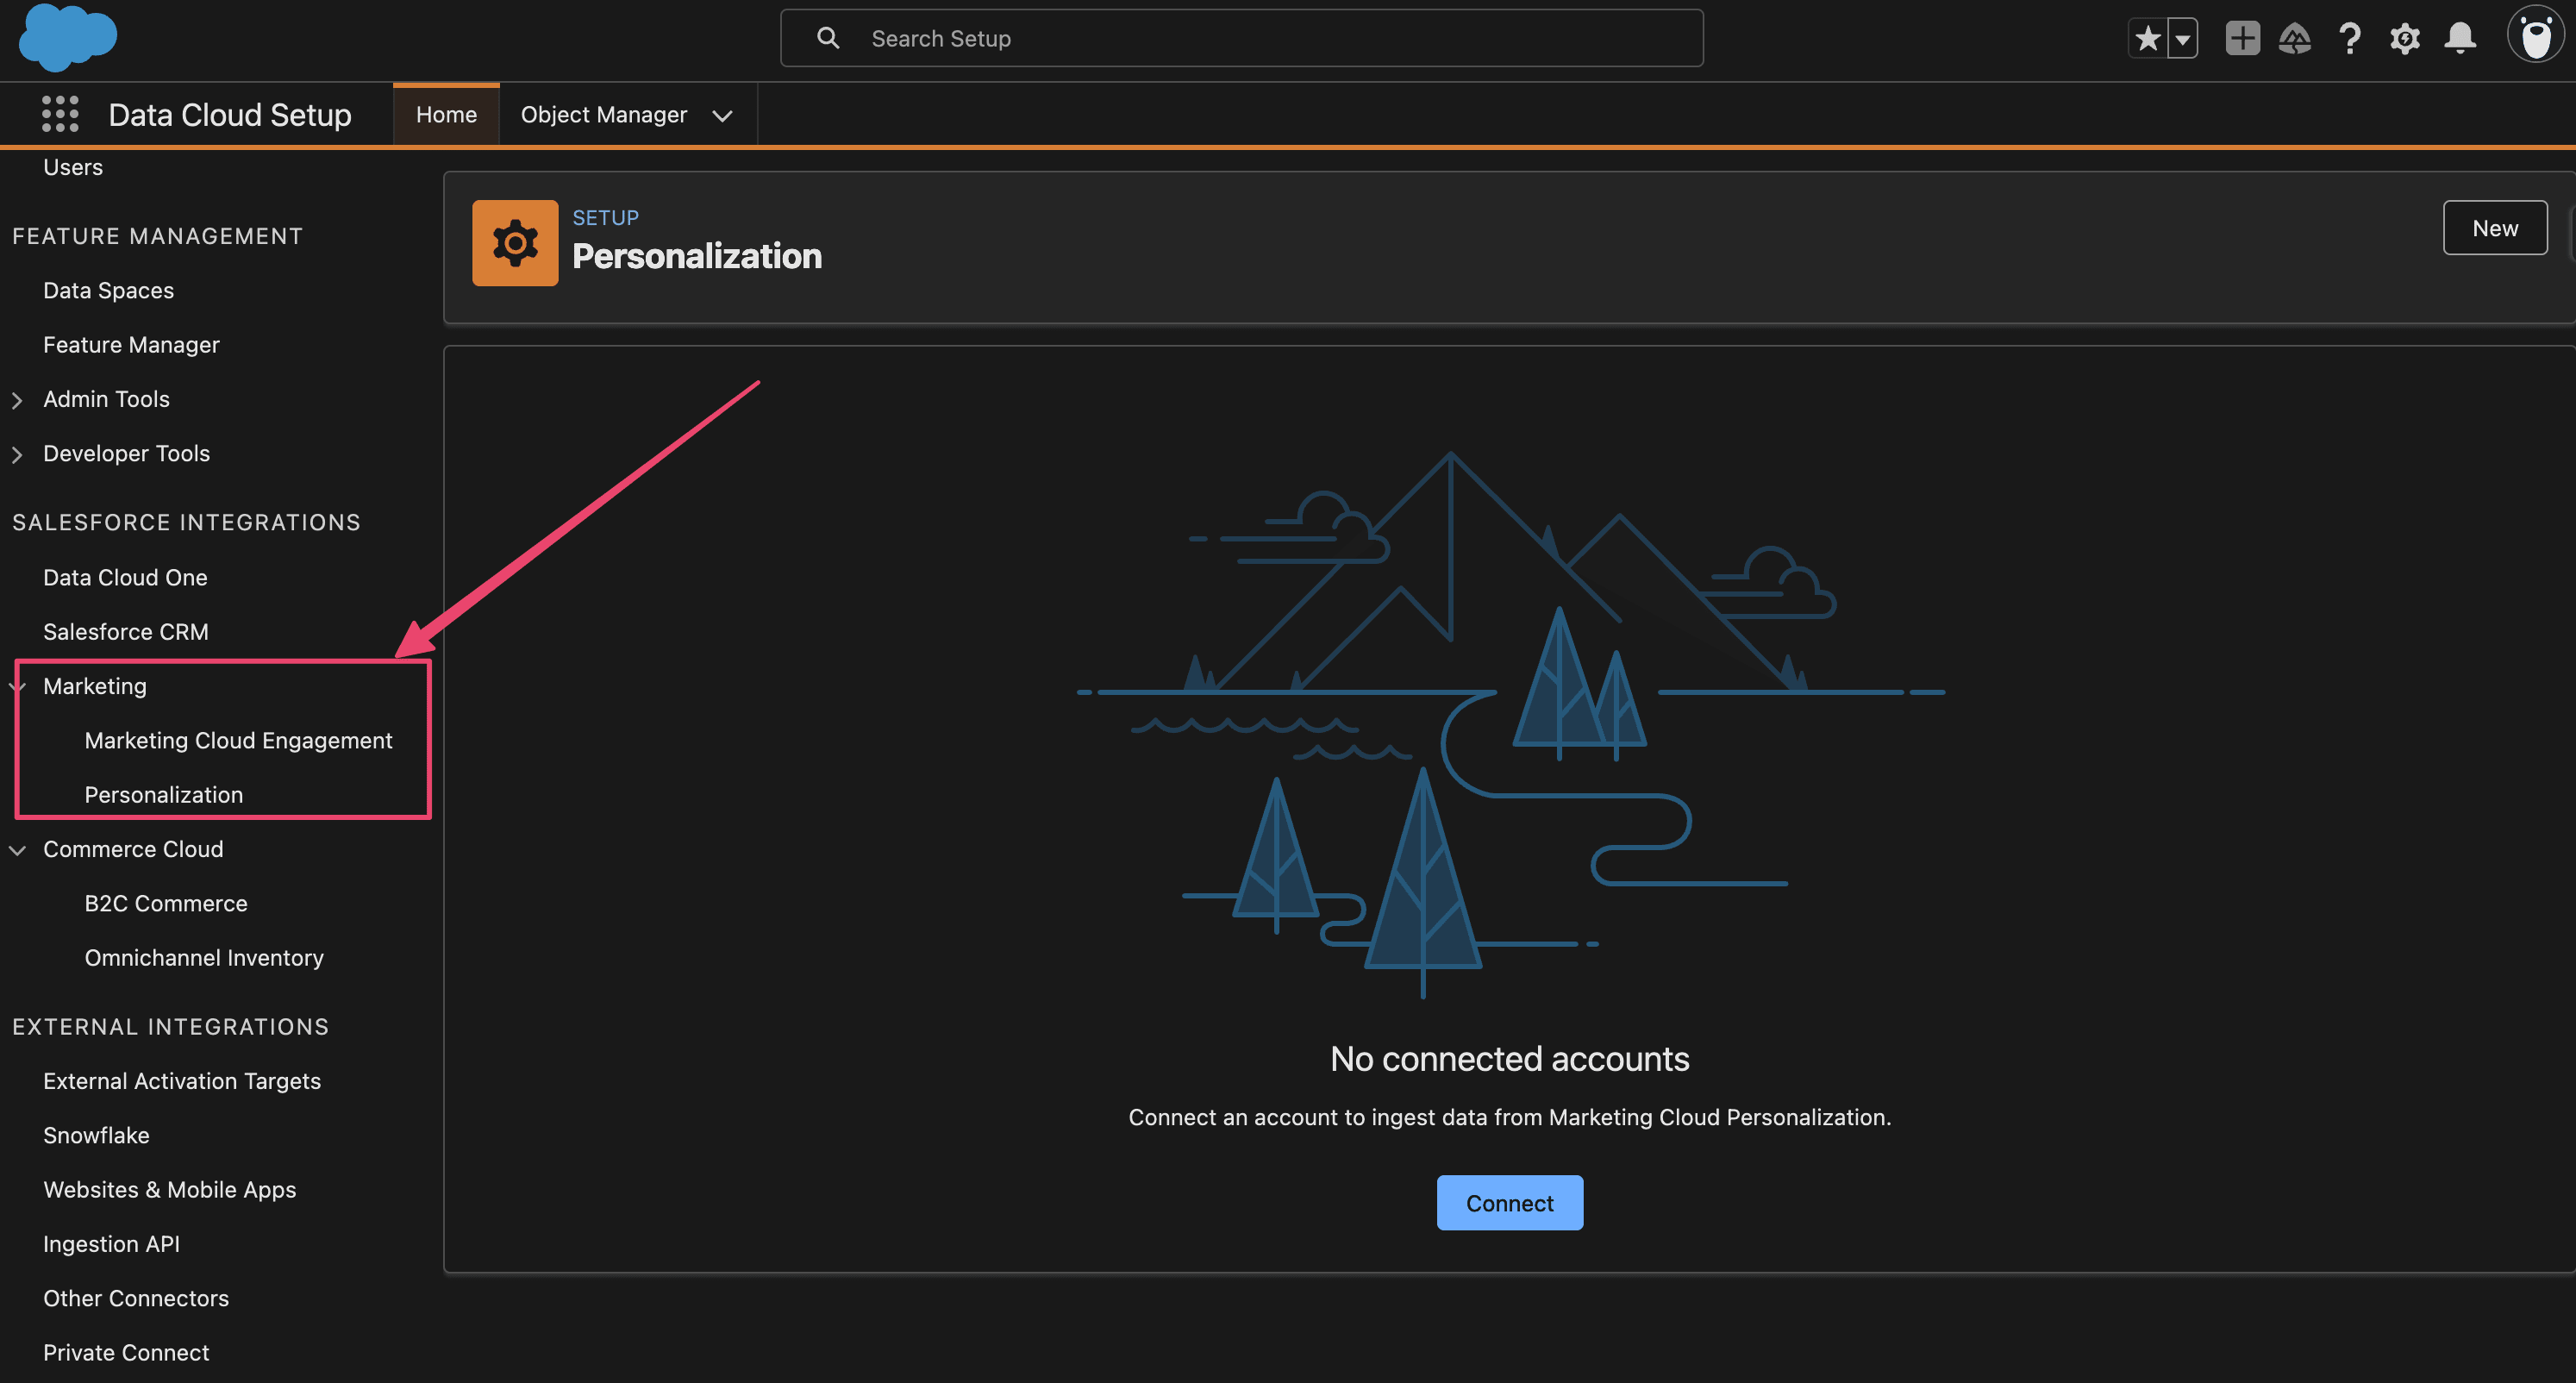Open the App Launcher grid icon

[x=60, y=114]
